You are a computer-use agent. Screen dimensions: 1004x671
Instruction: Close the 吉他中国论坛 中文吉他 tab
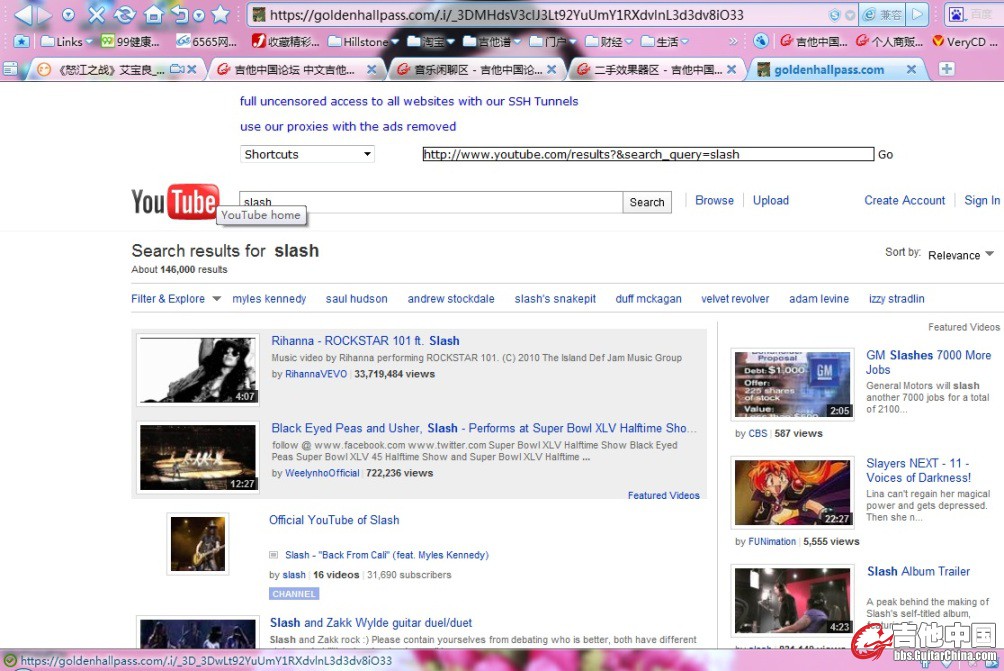click(x=371, y=69)
